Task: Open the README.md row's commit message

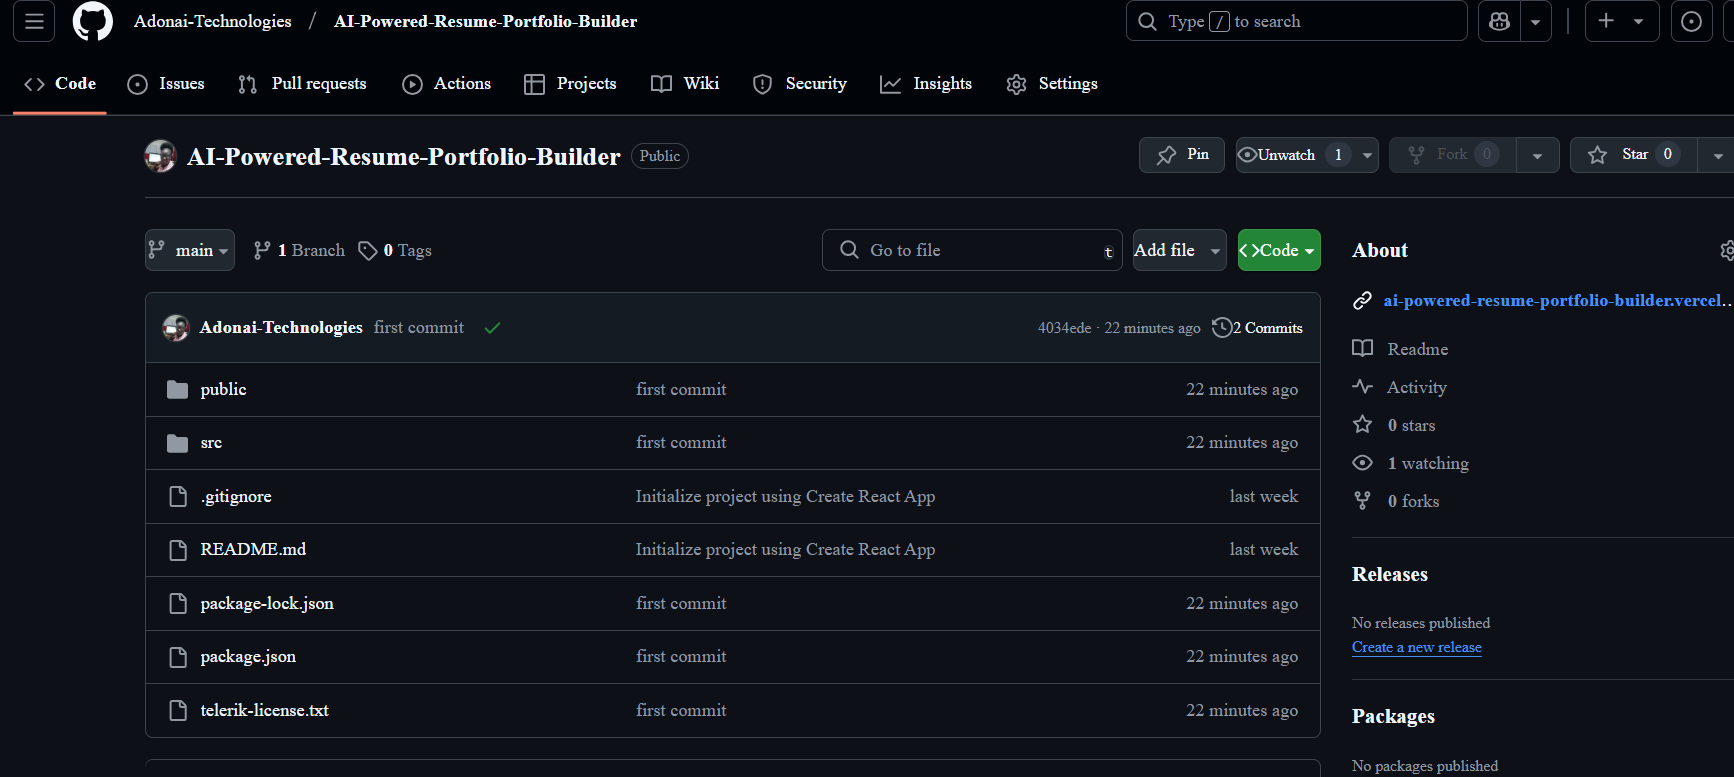Action: [785, 550]
